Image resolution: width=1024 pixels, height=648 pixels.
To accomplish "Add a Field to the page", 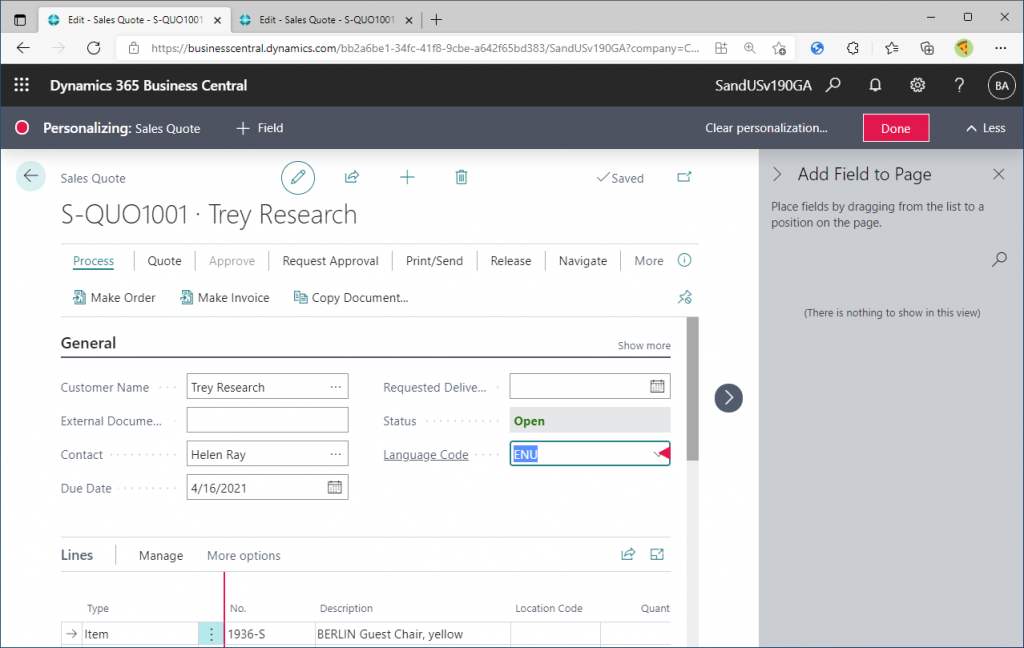I will (260, 128).
